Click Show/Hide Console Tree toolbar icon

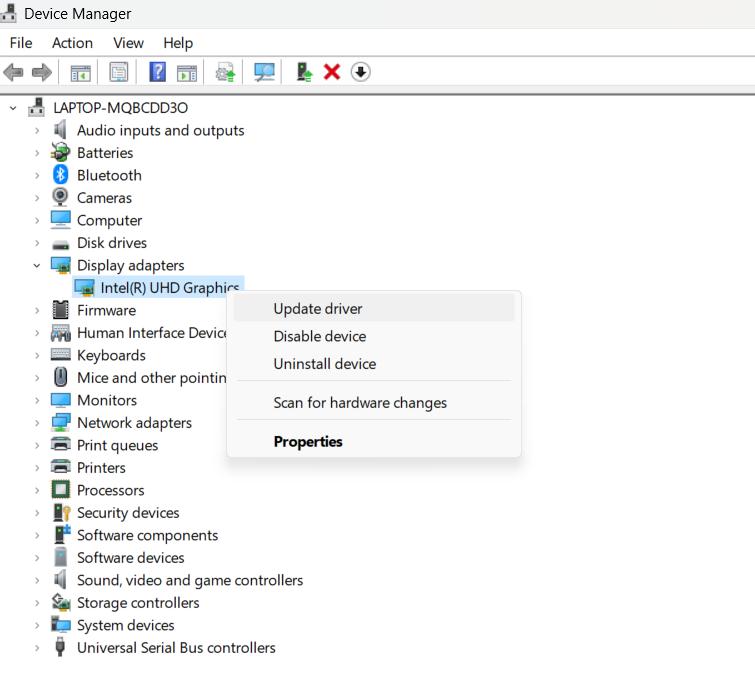(x=80, y=72)
